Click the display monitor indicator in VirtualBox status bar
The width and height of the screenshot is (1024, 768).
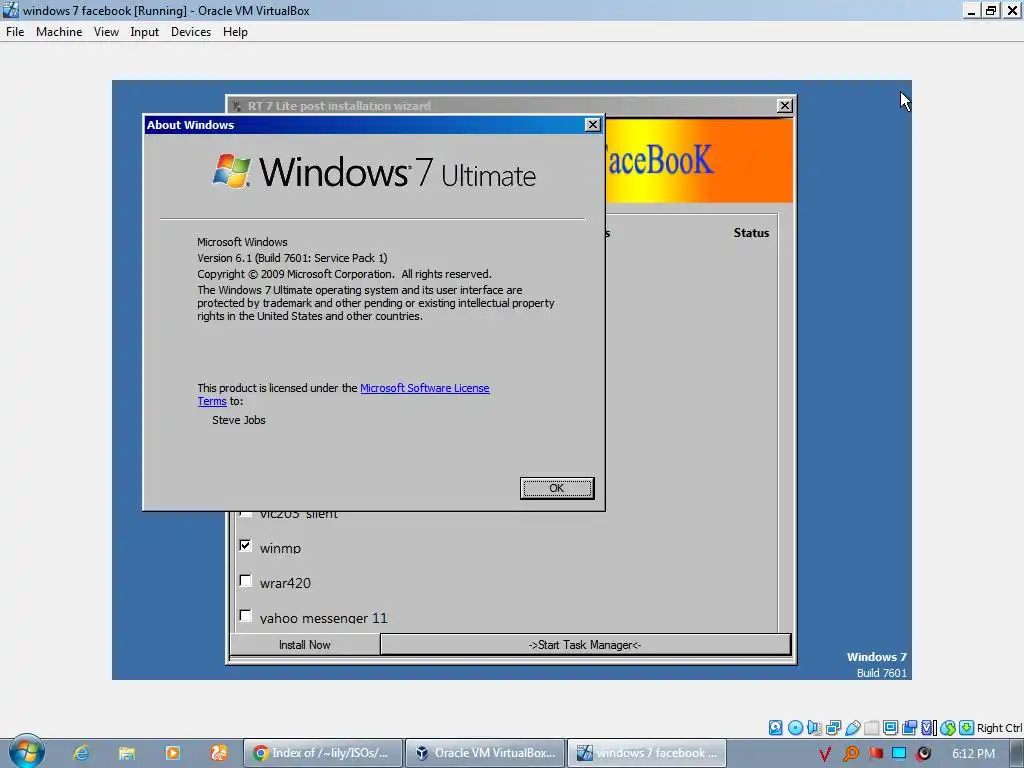tap(890, 728)
